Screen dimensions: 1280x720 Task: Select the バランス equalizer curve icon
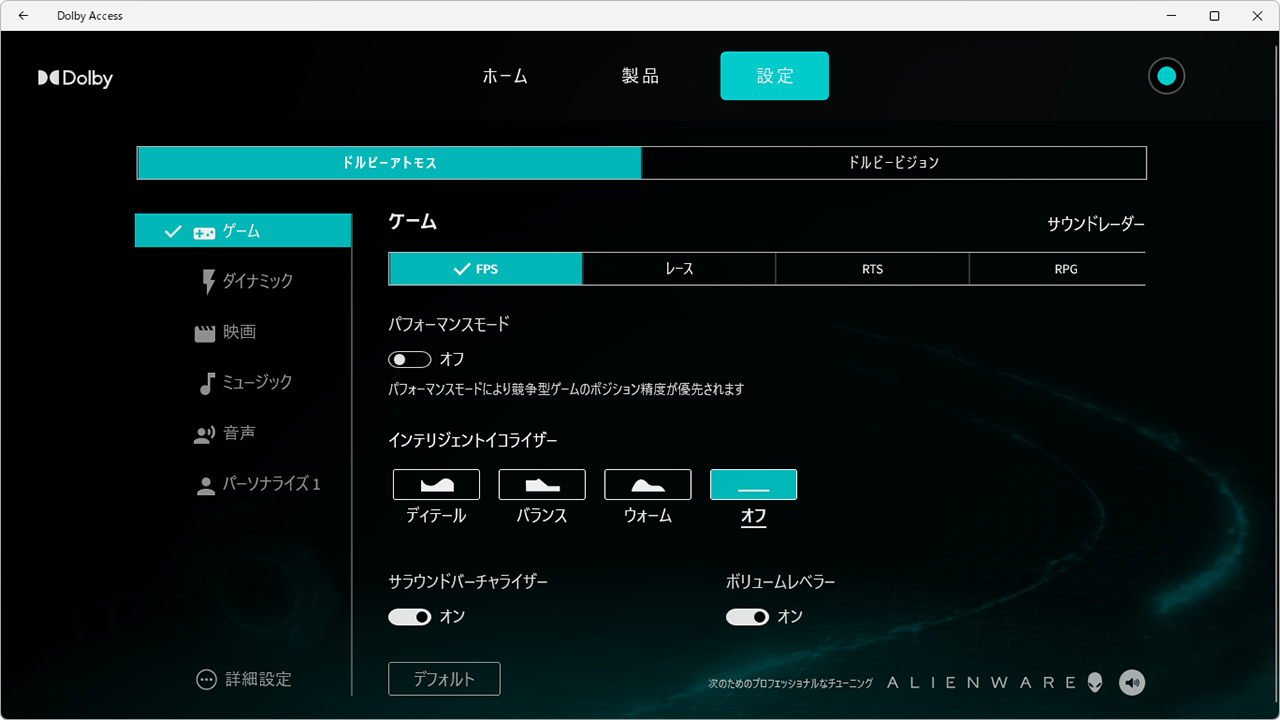coord(542,484)
